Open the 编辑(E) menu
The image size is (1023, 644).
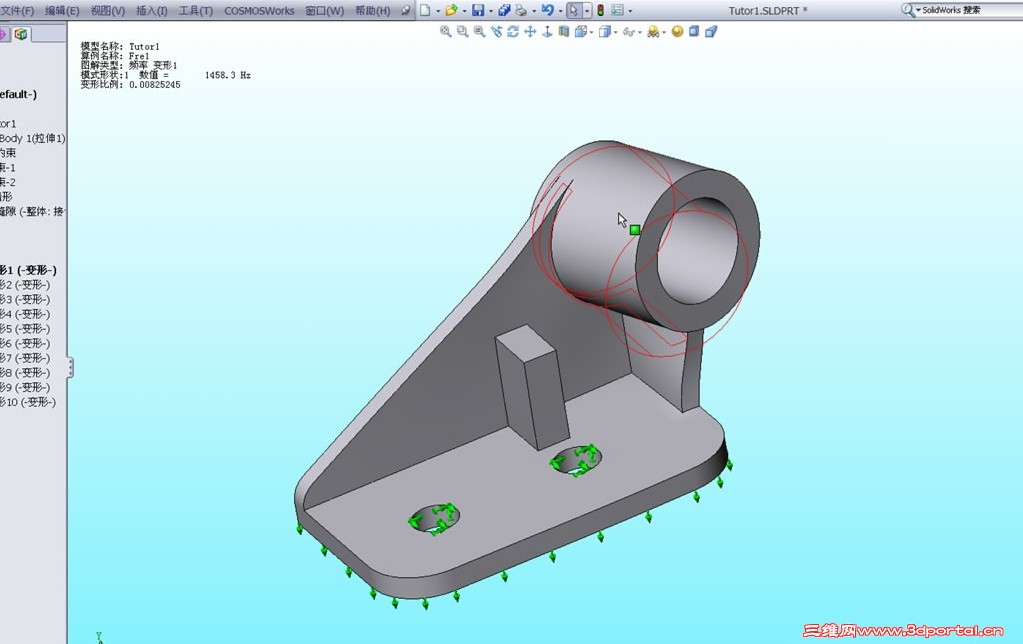62,10
